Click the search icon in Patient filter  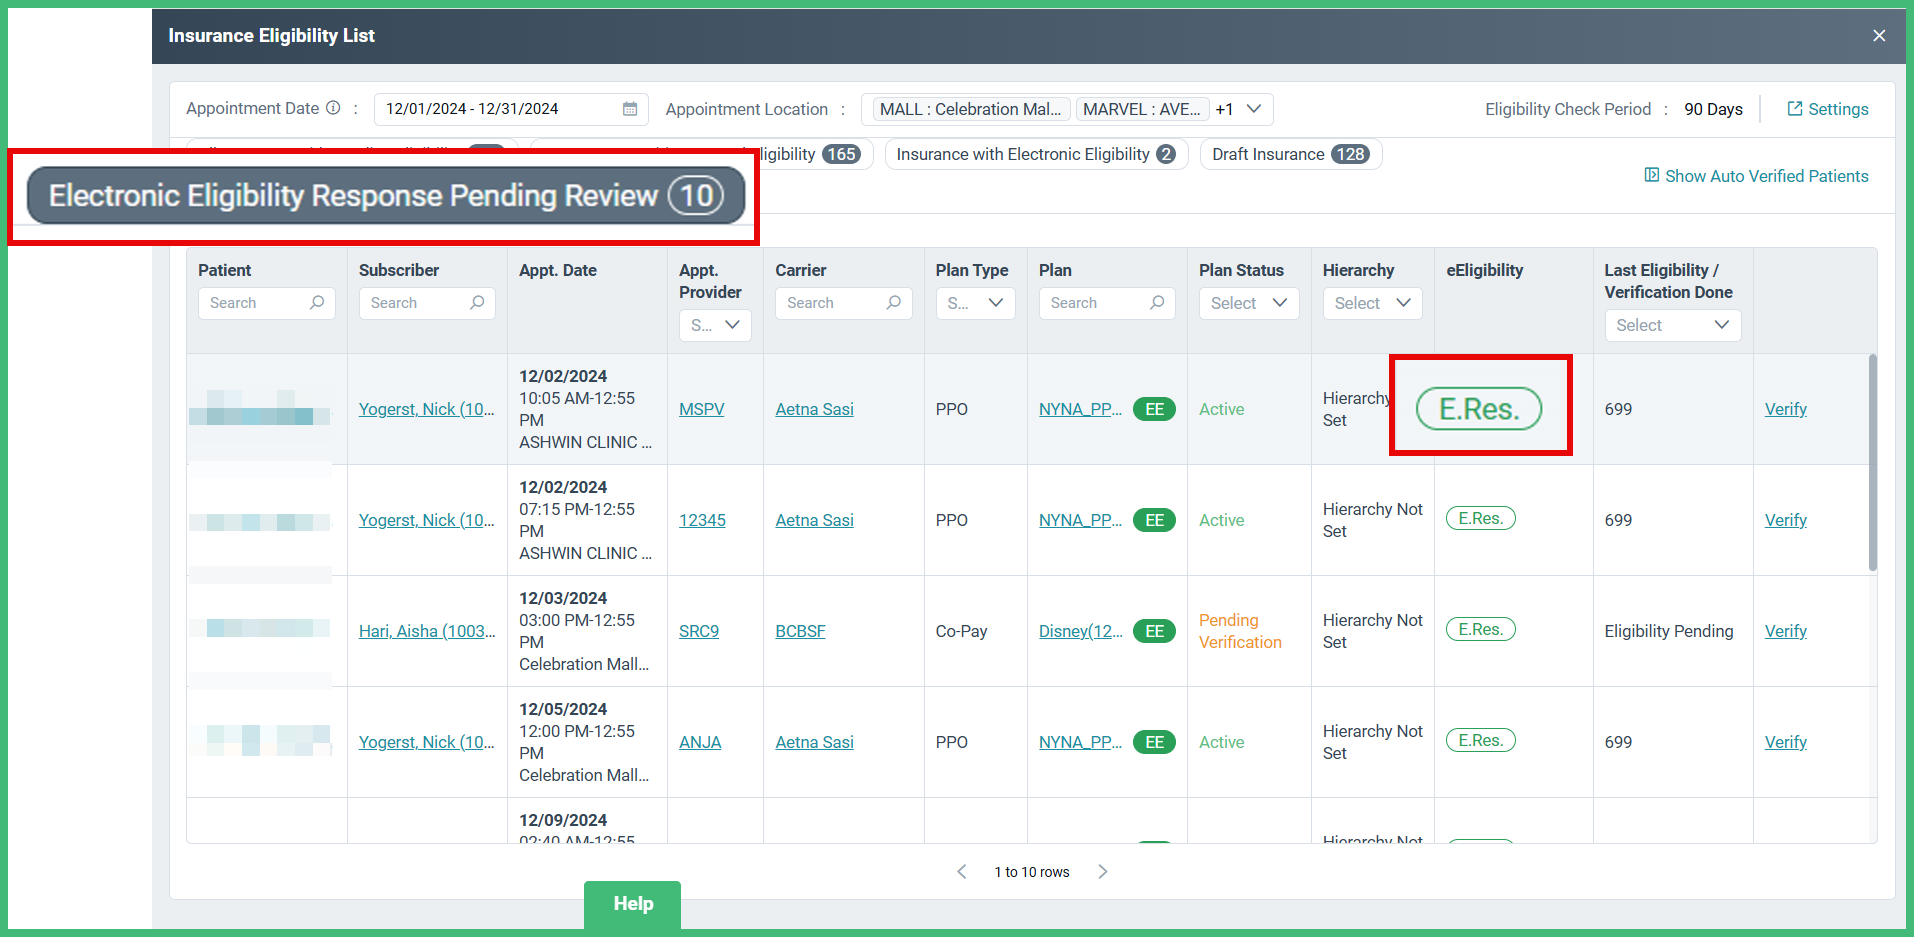[x=317, y=303]
